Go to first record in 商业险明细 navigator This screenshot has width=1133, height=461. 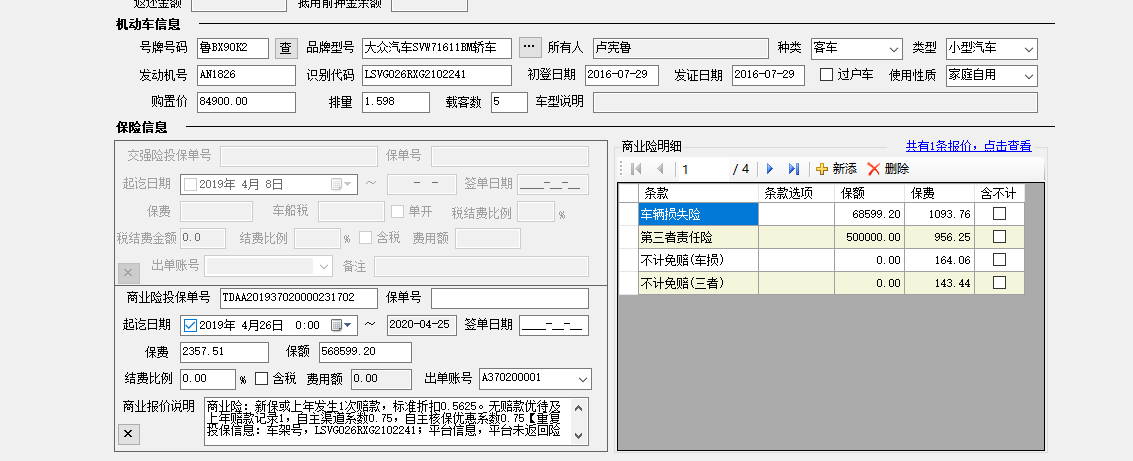click(636, 169)
